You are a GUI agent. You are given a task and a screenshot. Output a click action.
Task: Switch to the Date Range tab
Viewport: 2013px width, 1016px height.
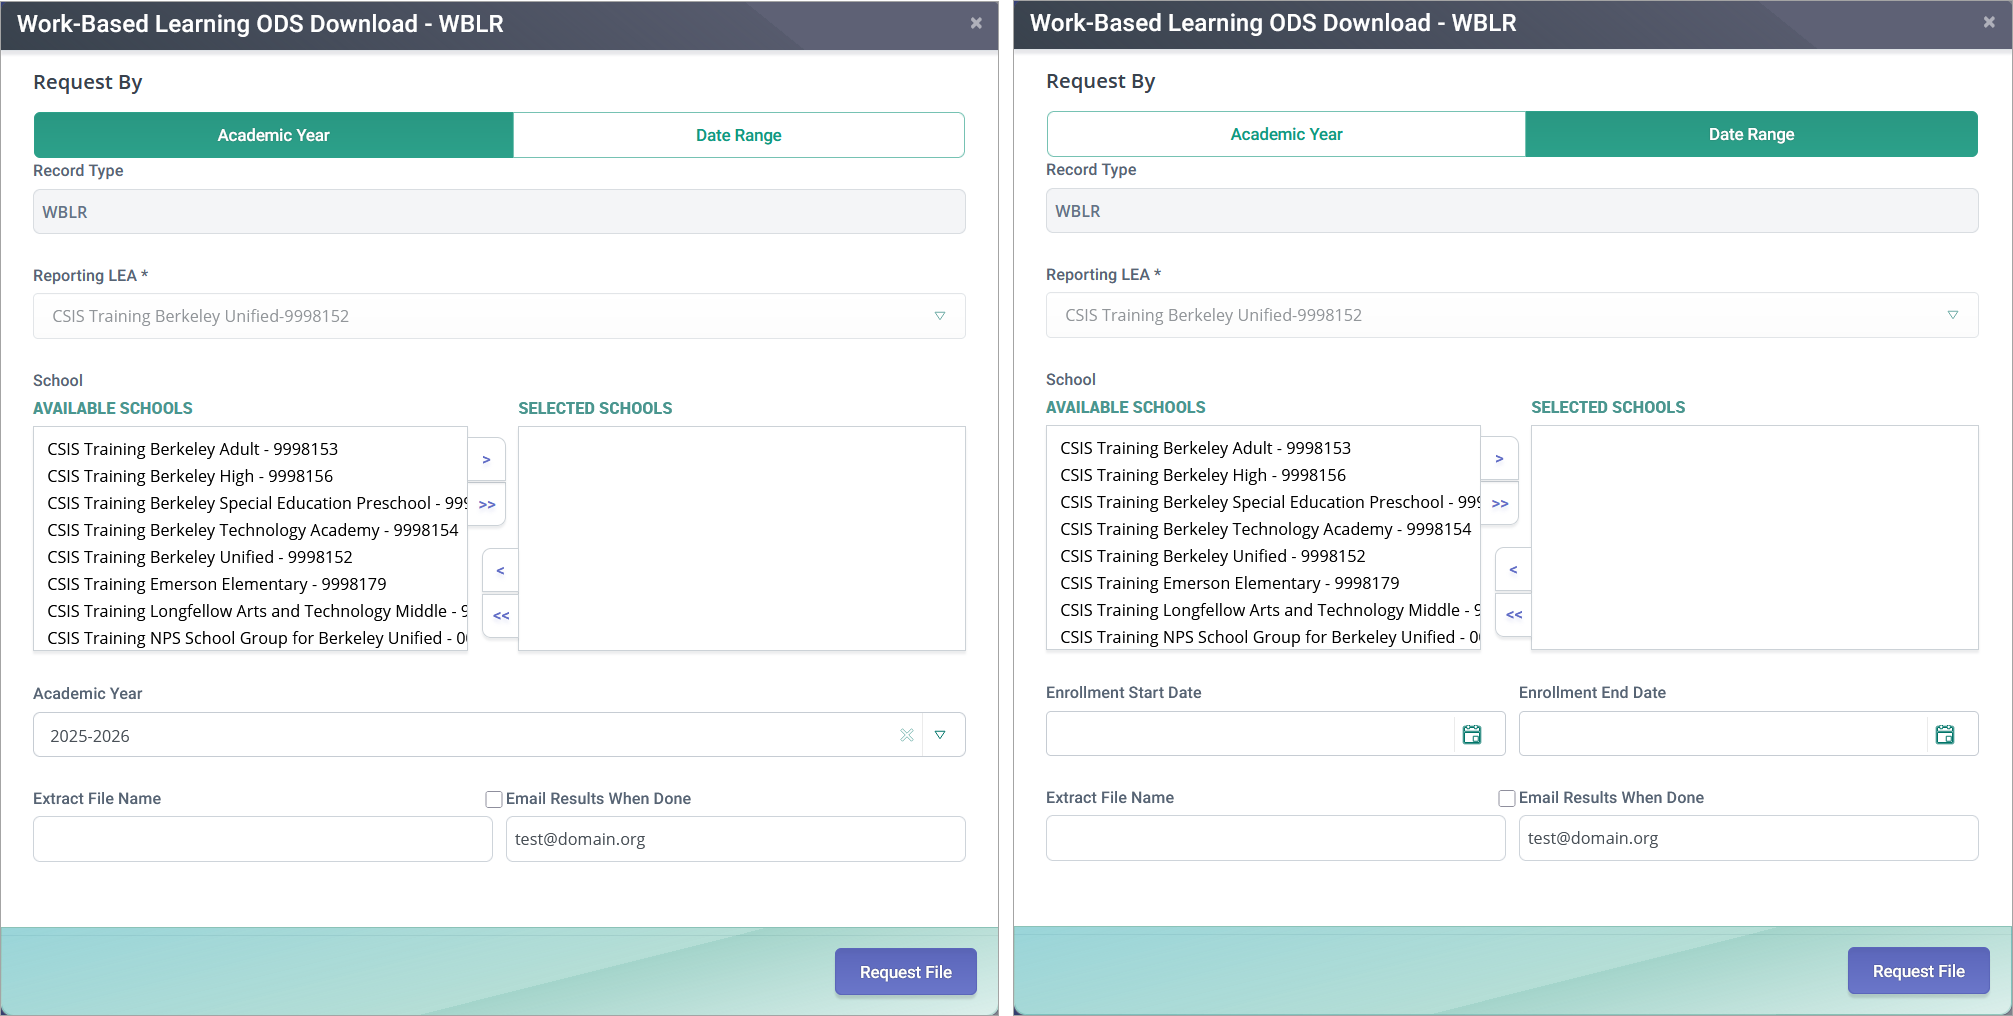(738, 134)
